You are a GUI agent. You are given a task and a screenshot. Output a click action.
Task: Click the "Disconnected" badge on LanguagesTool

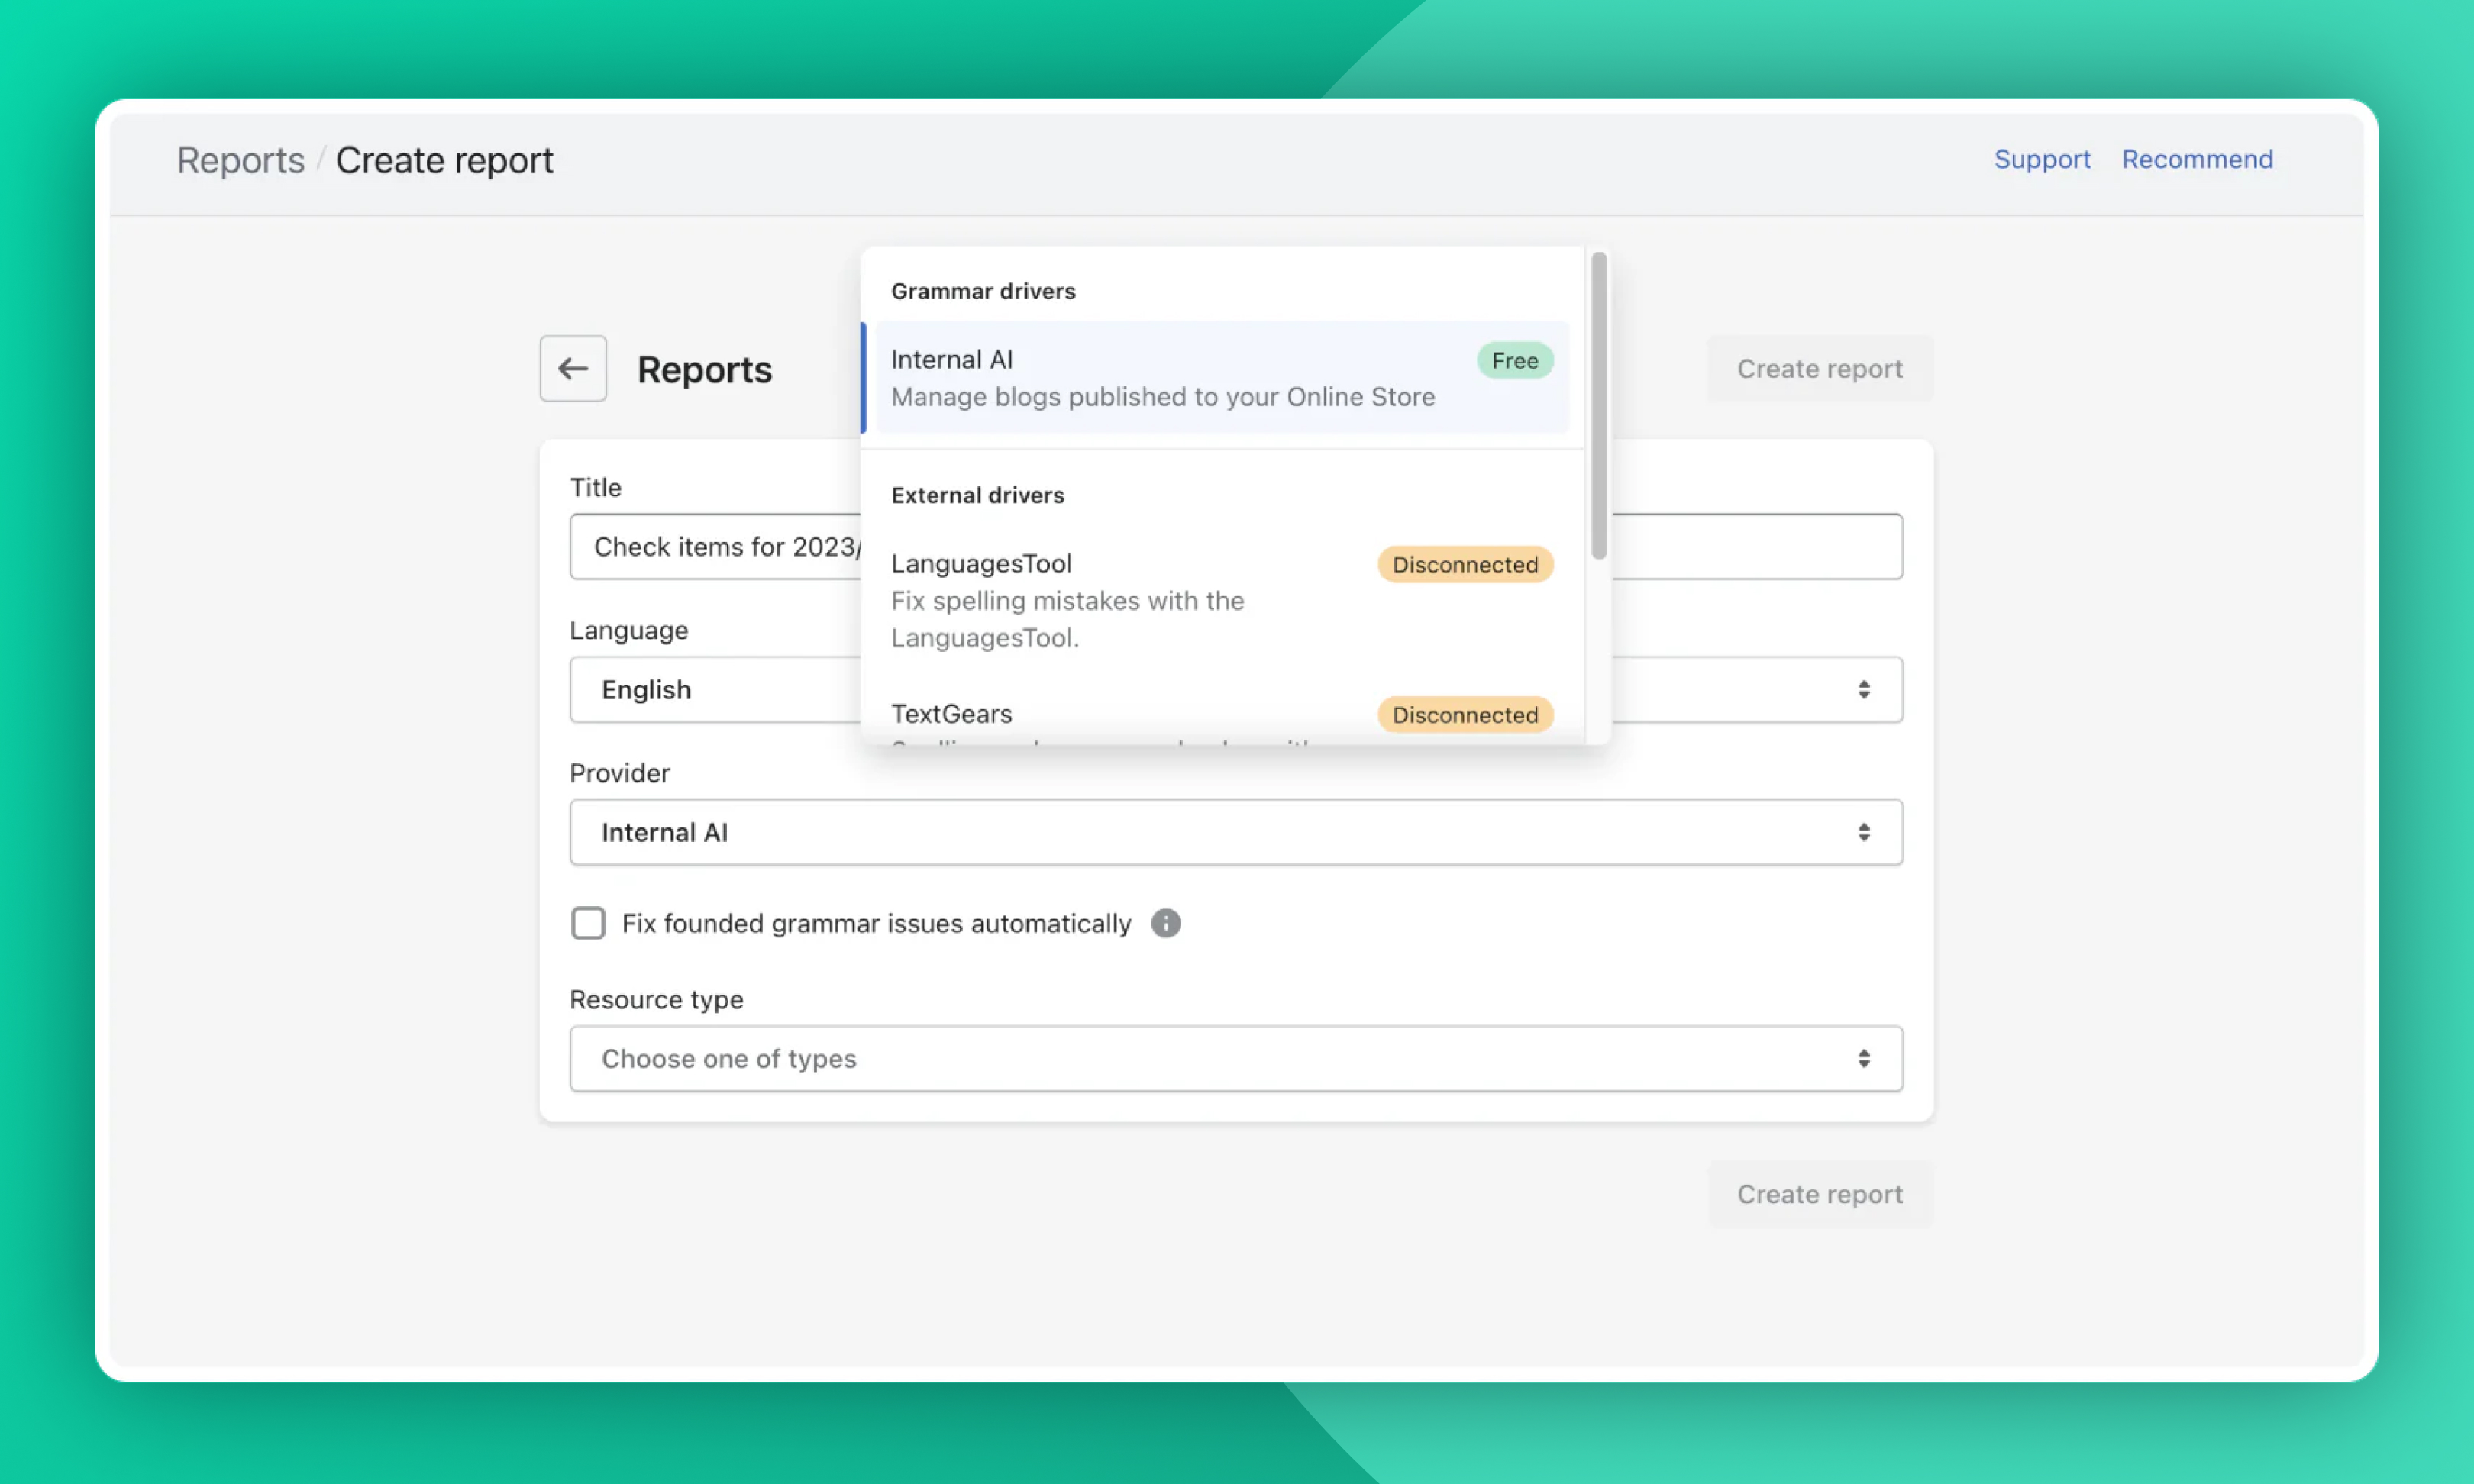(1464, 564)
